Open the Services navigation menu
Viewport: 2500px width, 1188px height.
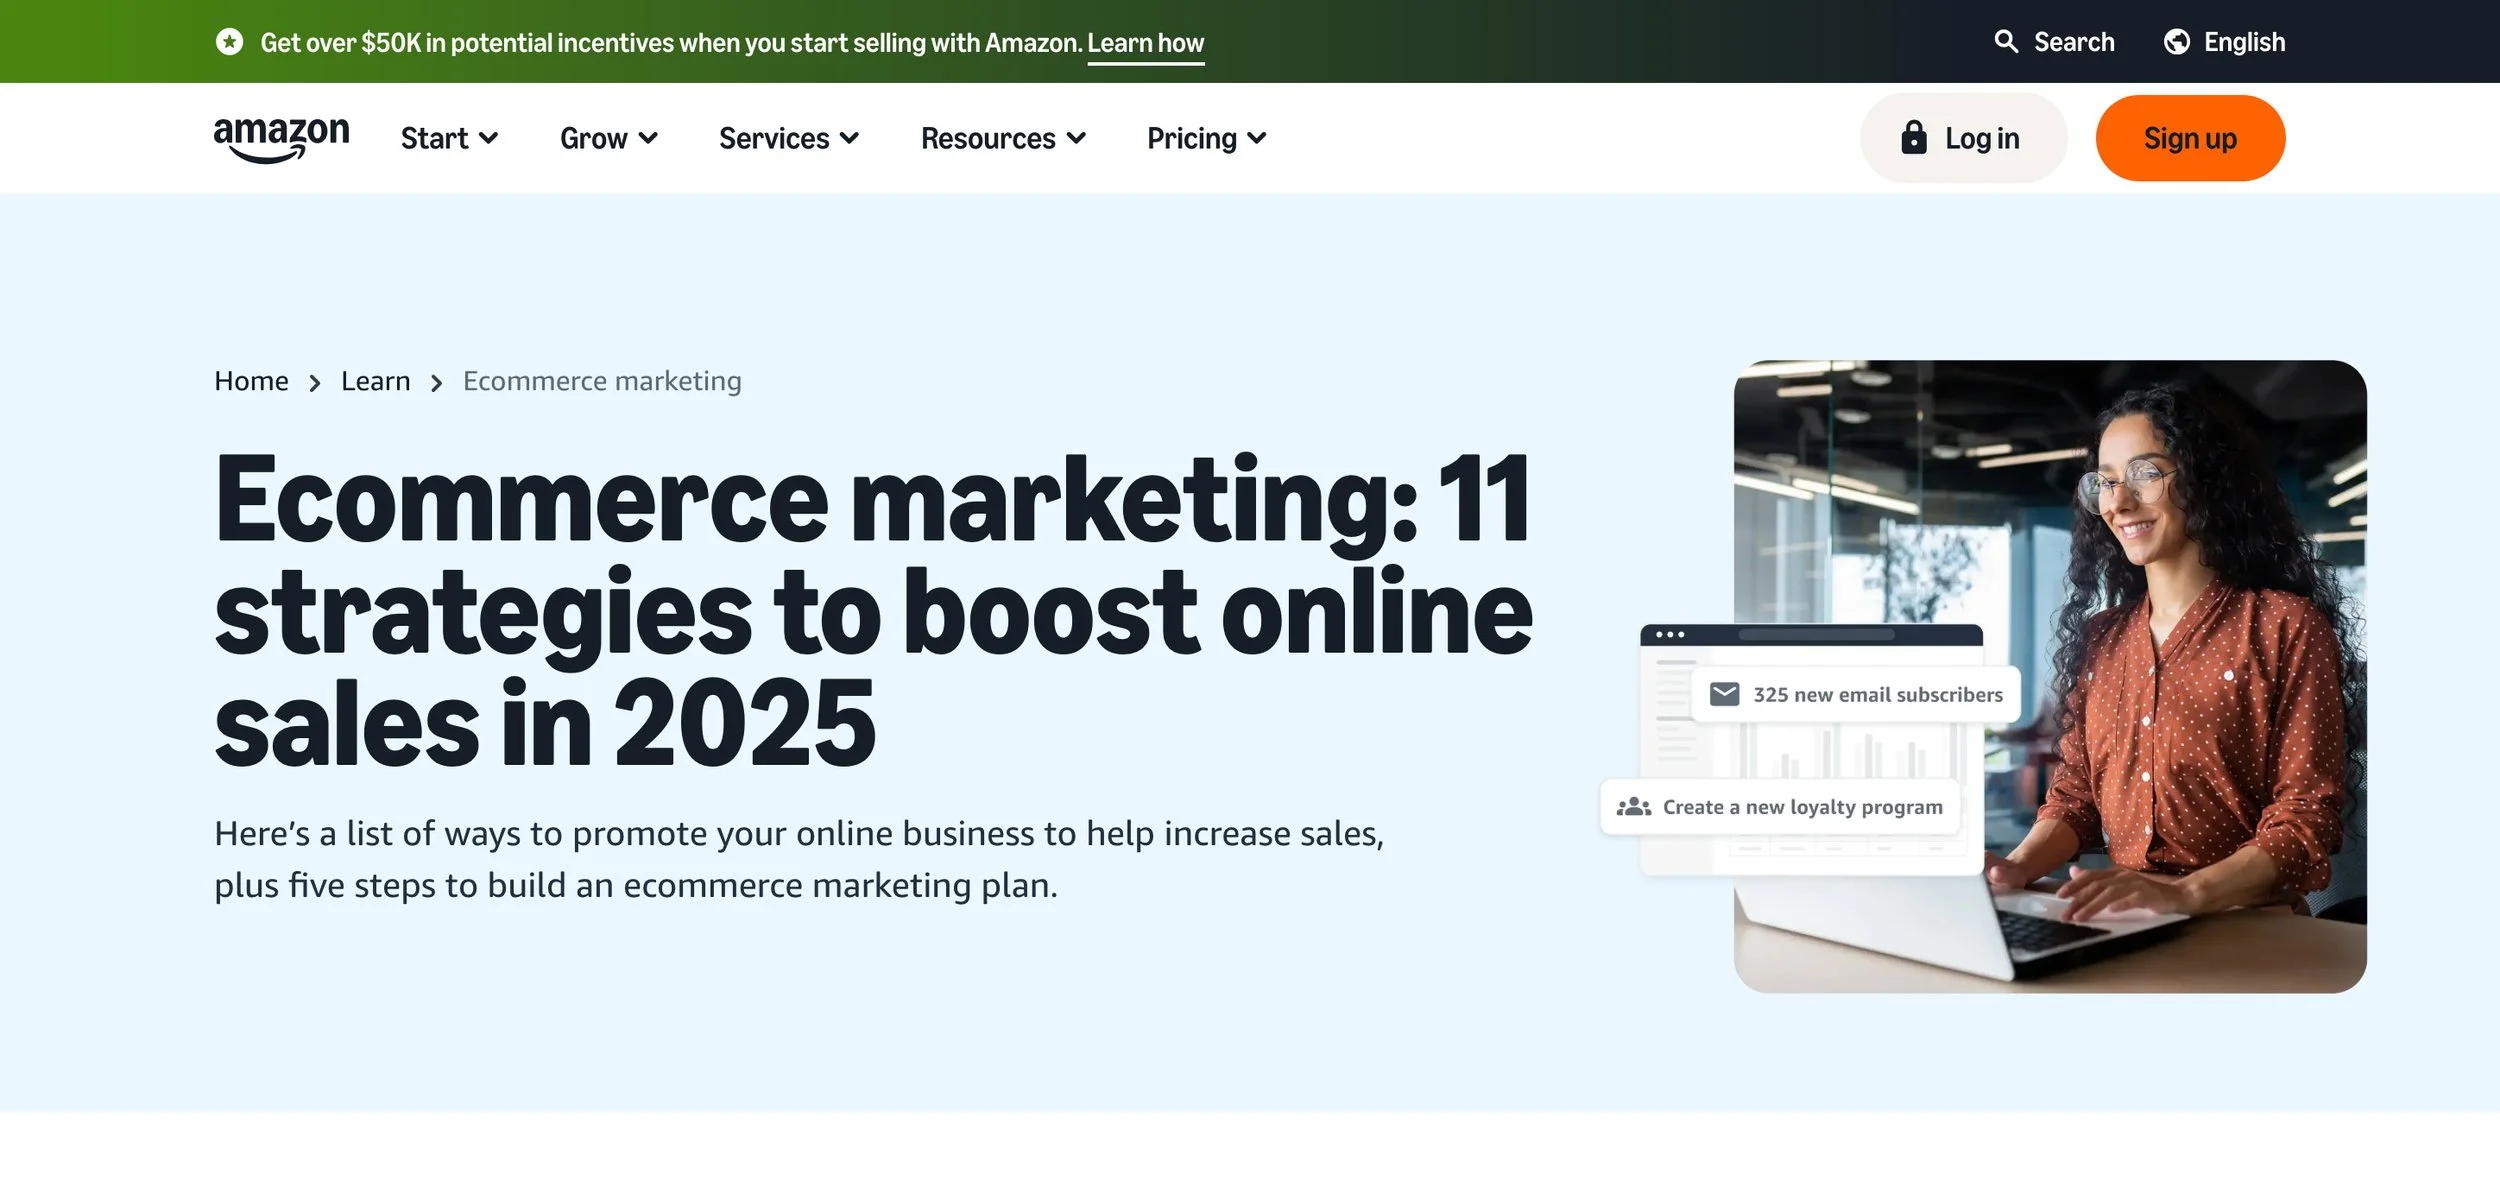point(789,138)
